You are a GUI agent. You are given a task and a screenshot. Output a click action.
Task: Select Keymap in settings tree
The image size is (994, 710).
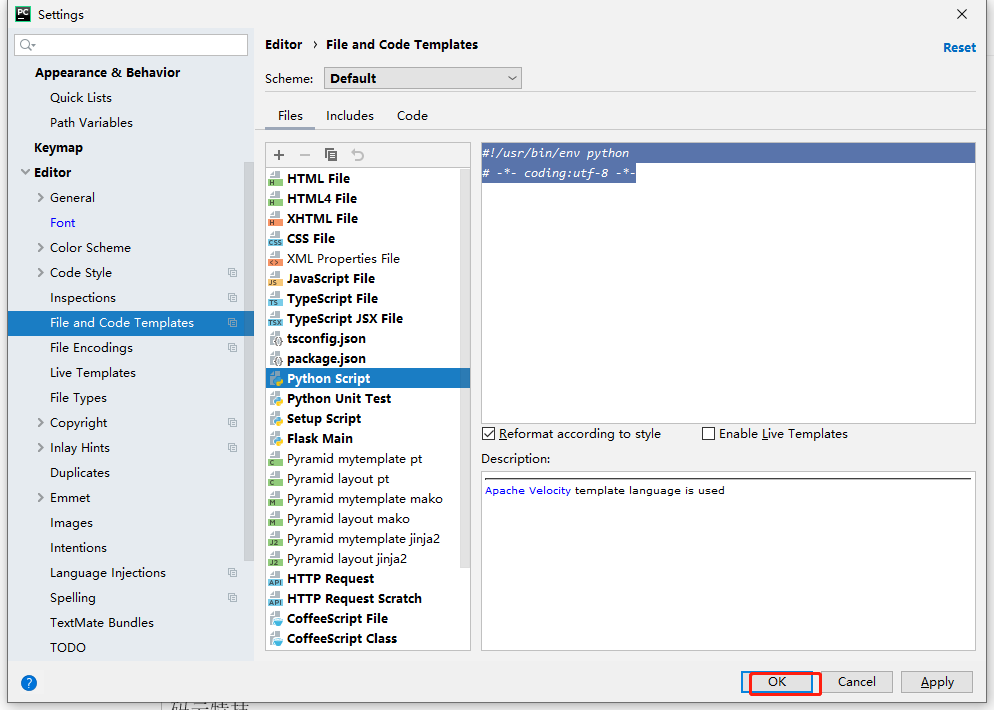[x=58, y=148]
